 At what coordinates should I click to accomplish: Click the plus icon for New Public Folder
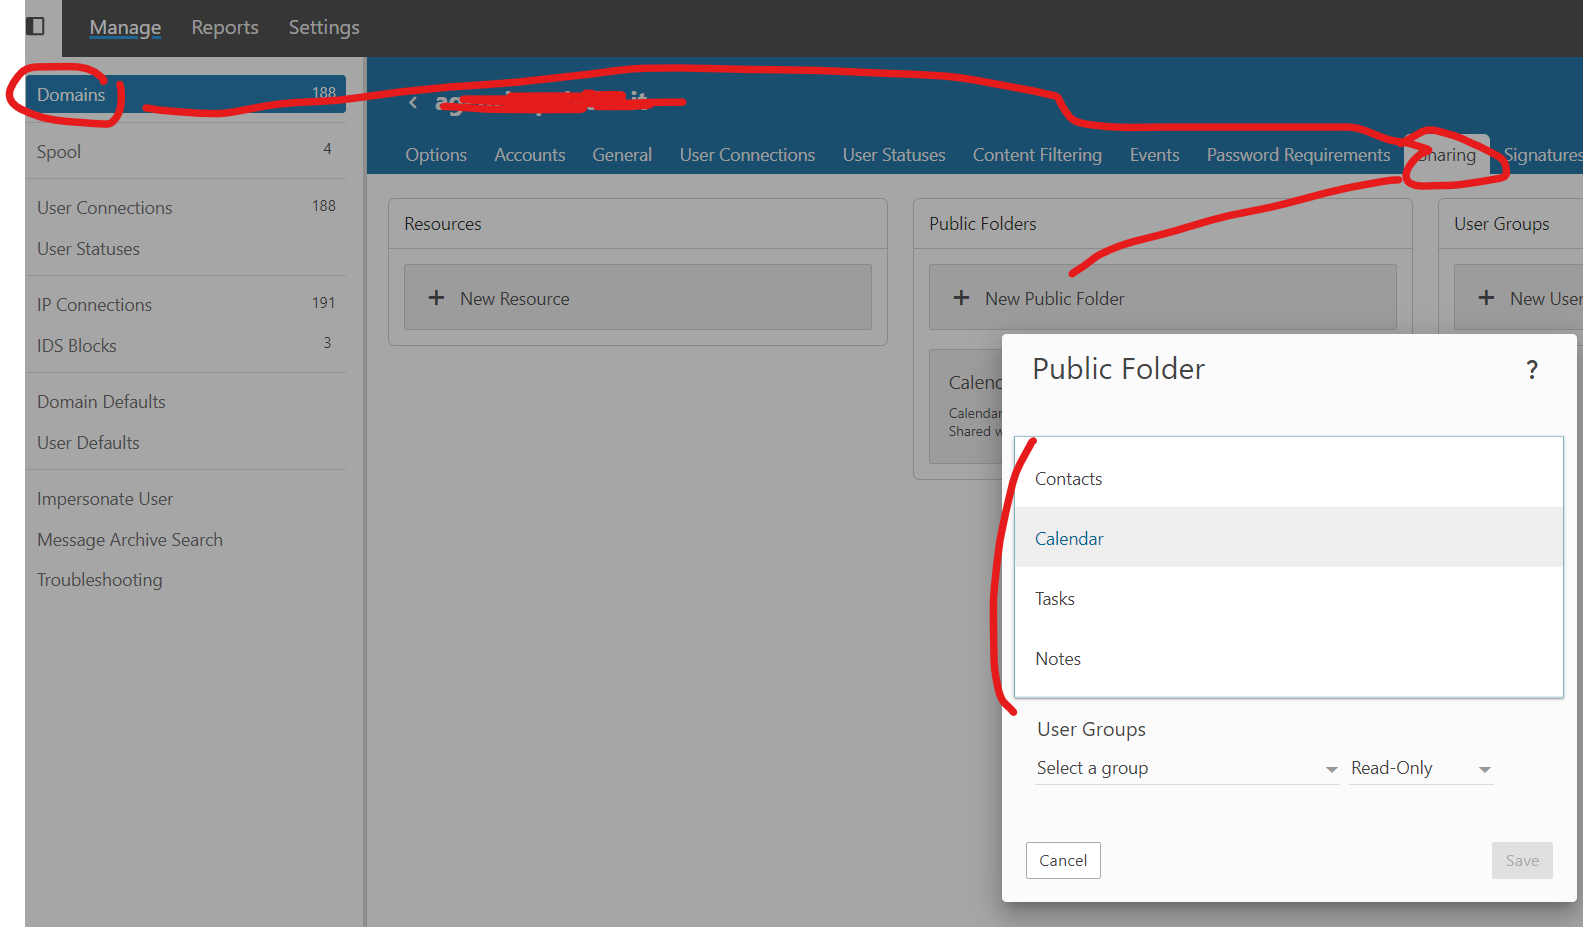[961, 298]
